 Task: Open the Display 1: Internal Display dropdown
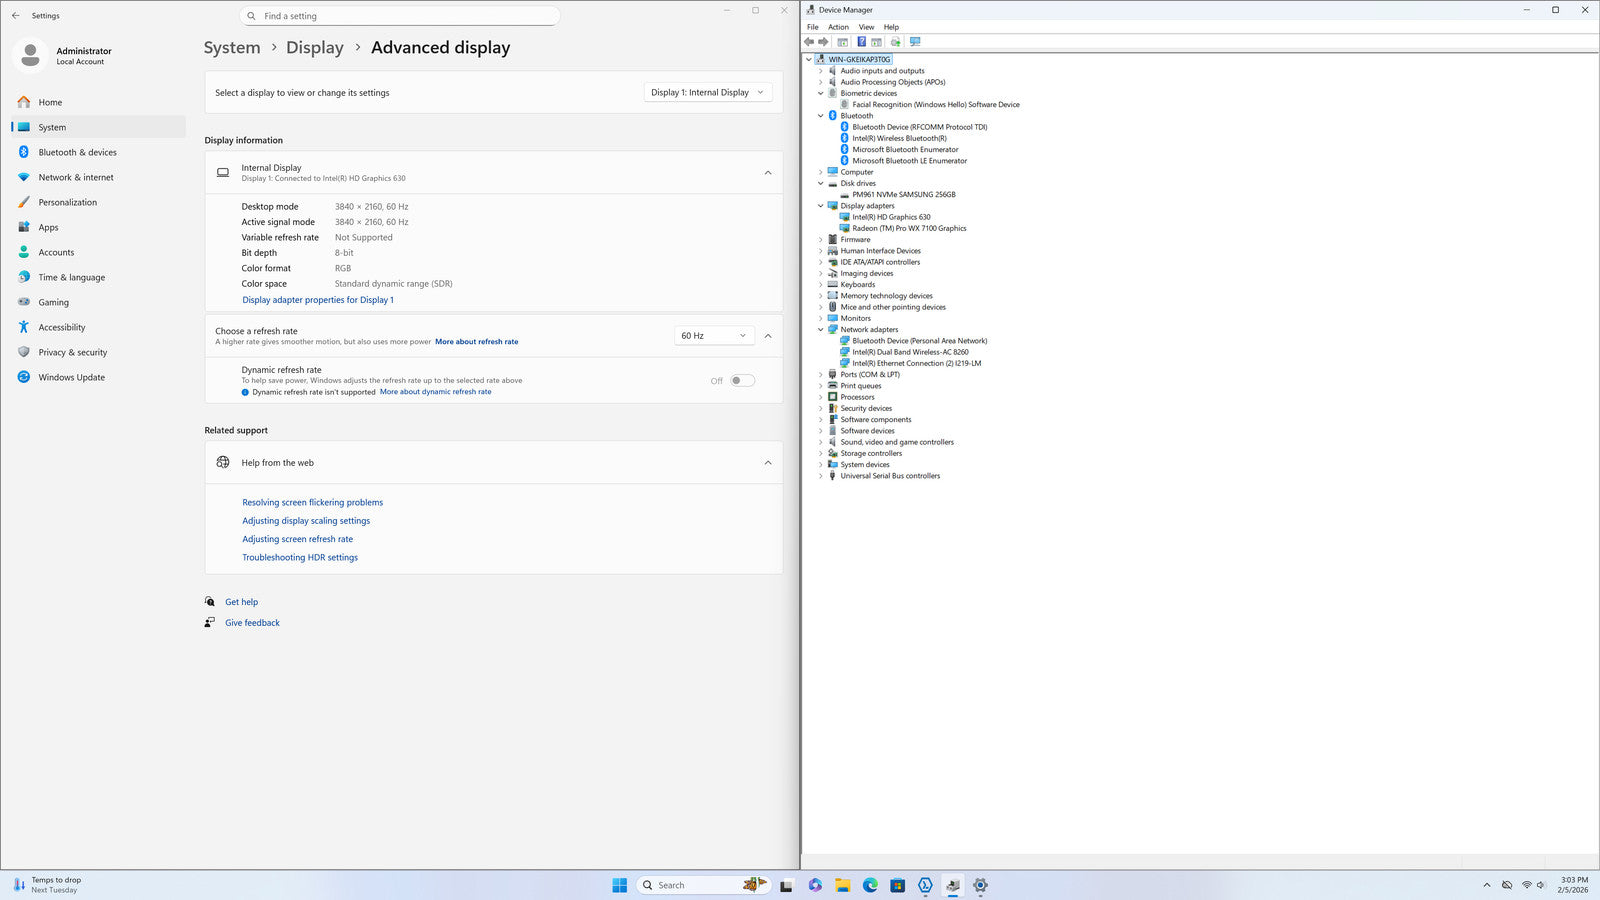tap(707, 92)
